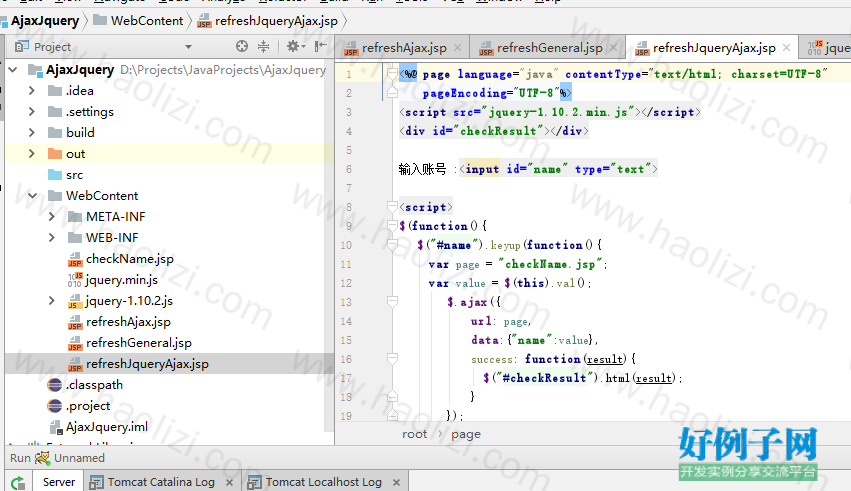The width and height of the screenshot is (851, 491).
Task: Open the Tomcat Localhost Log tab
Action: coord(323,482)
